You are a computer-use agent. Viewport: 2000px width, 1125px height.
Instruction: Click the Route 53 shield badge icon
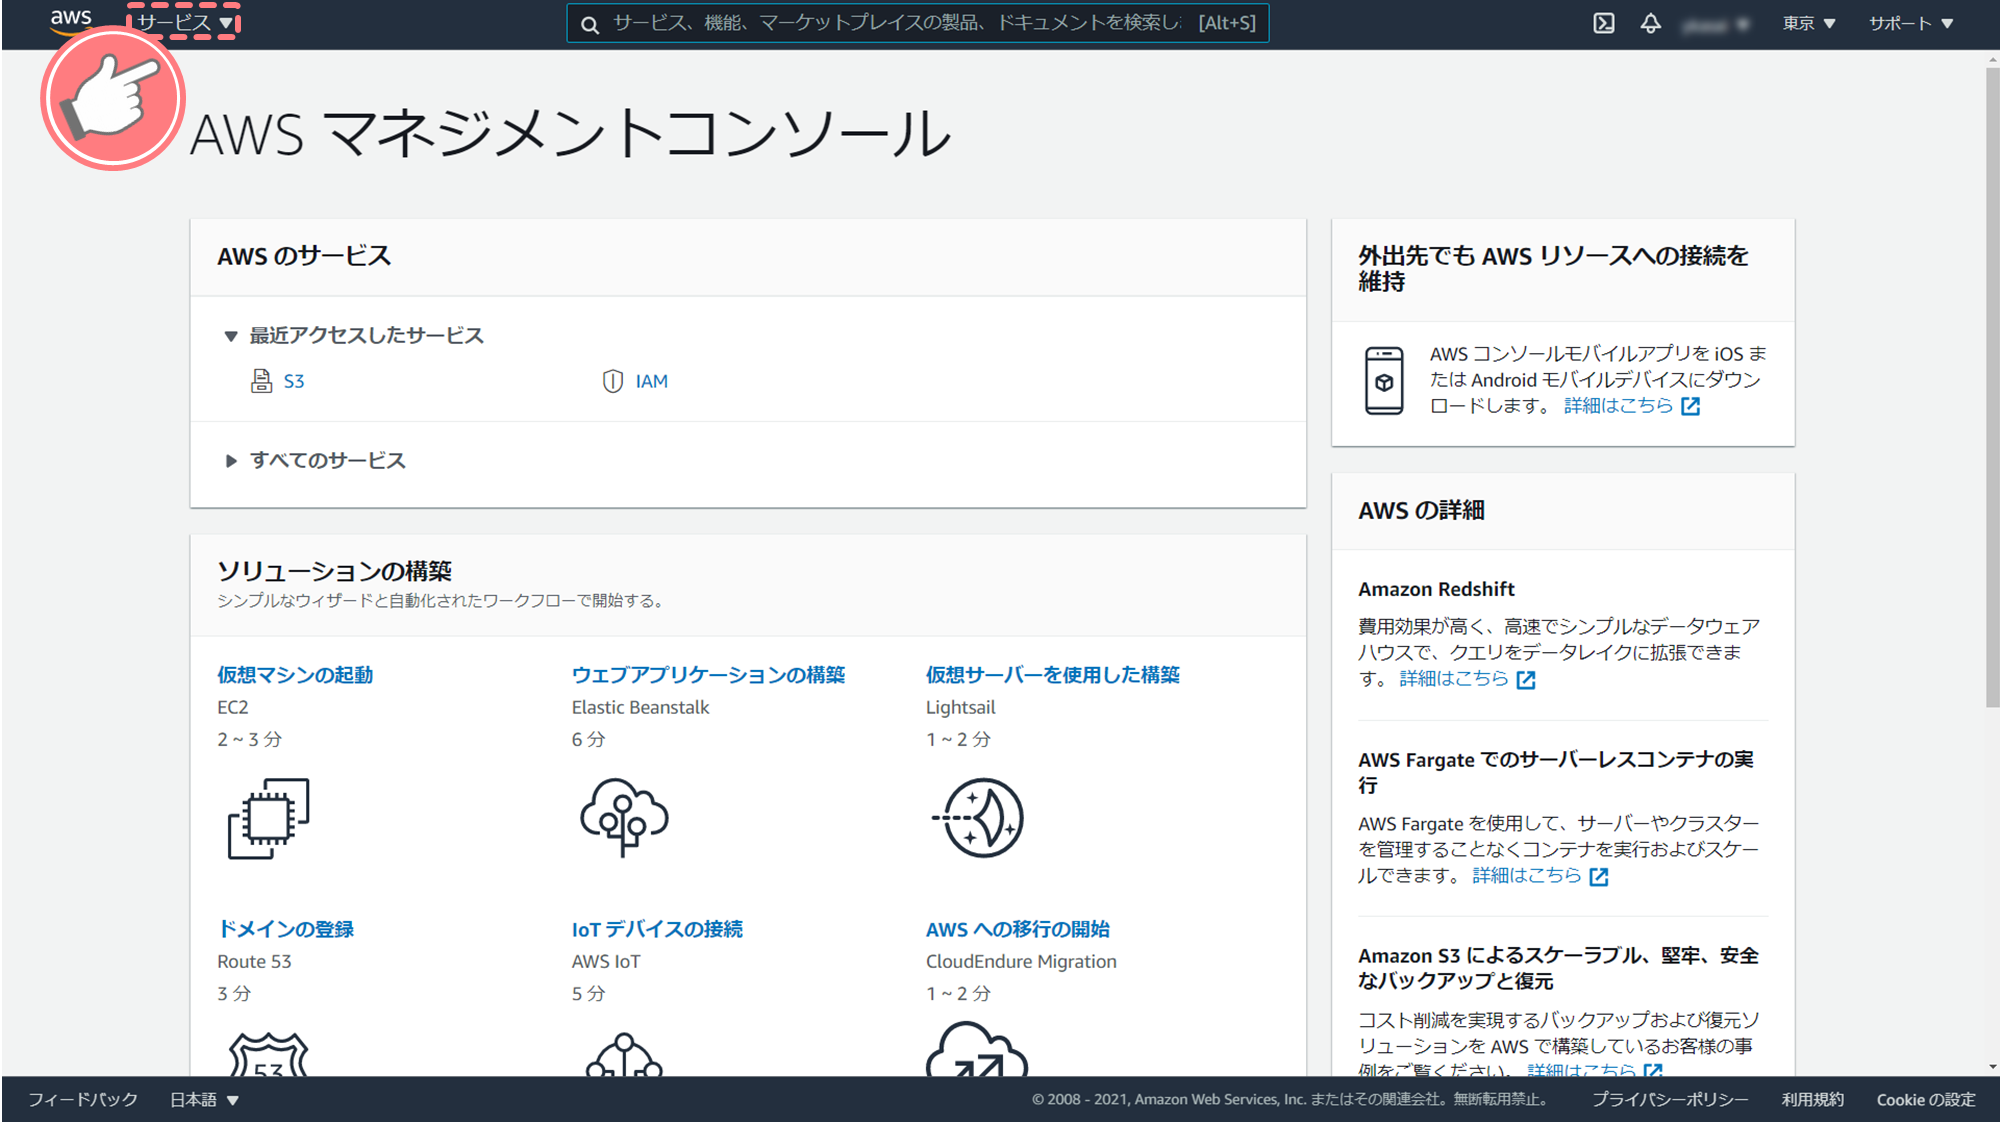(x=268, y=1054)
